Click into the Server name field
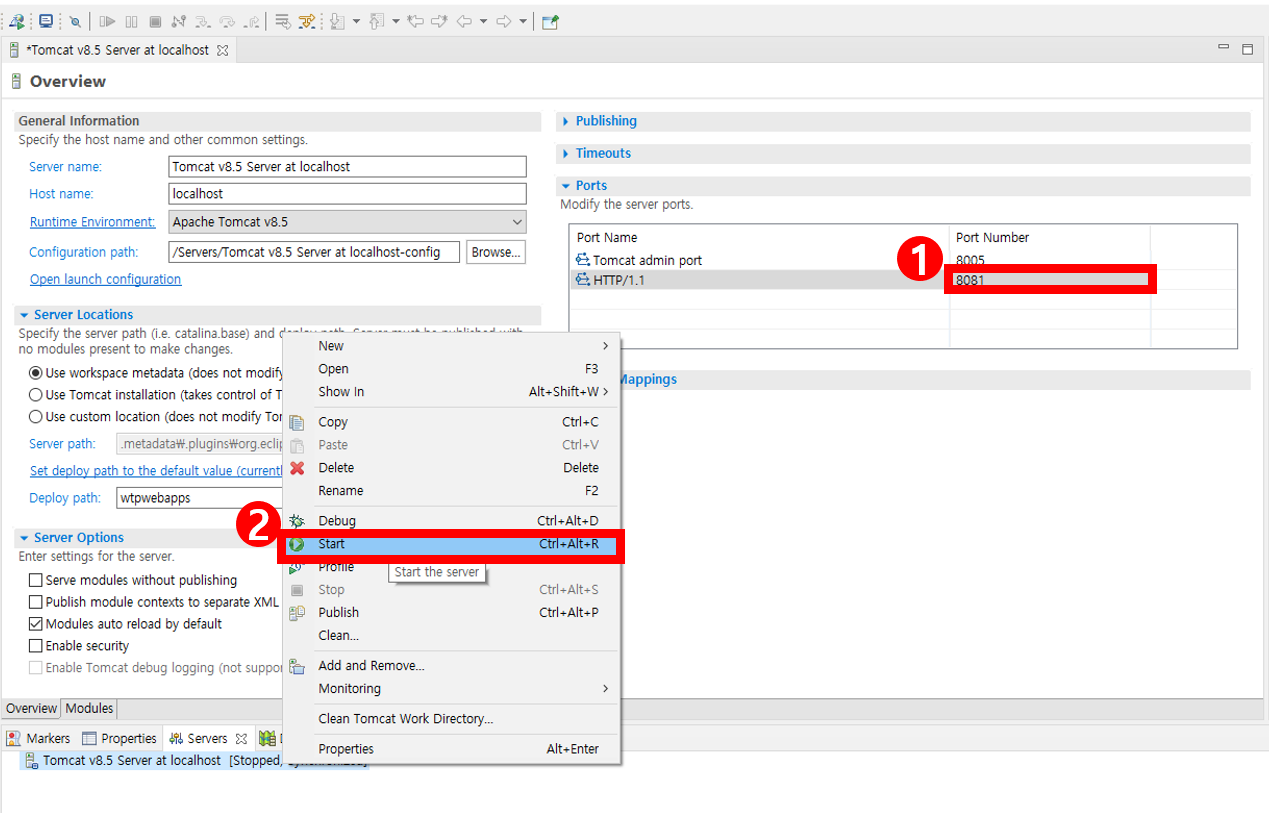This screenshot has height=813, width=1269. click(348, 167)
